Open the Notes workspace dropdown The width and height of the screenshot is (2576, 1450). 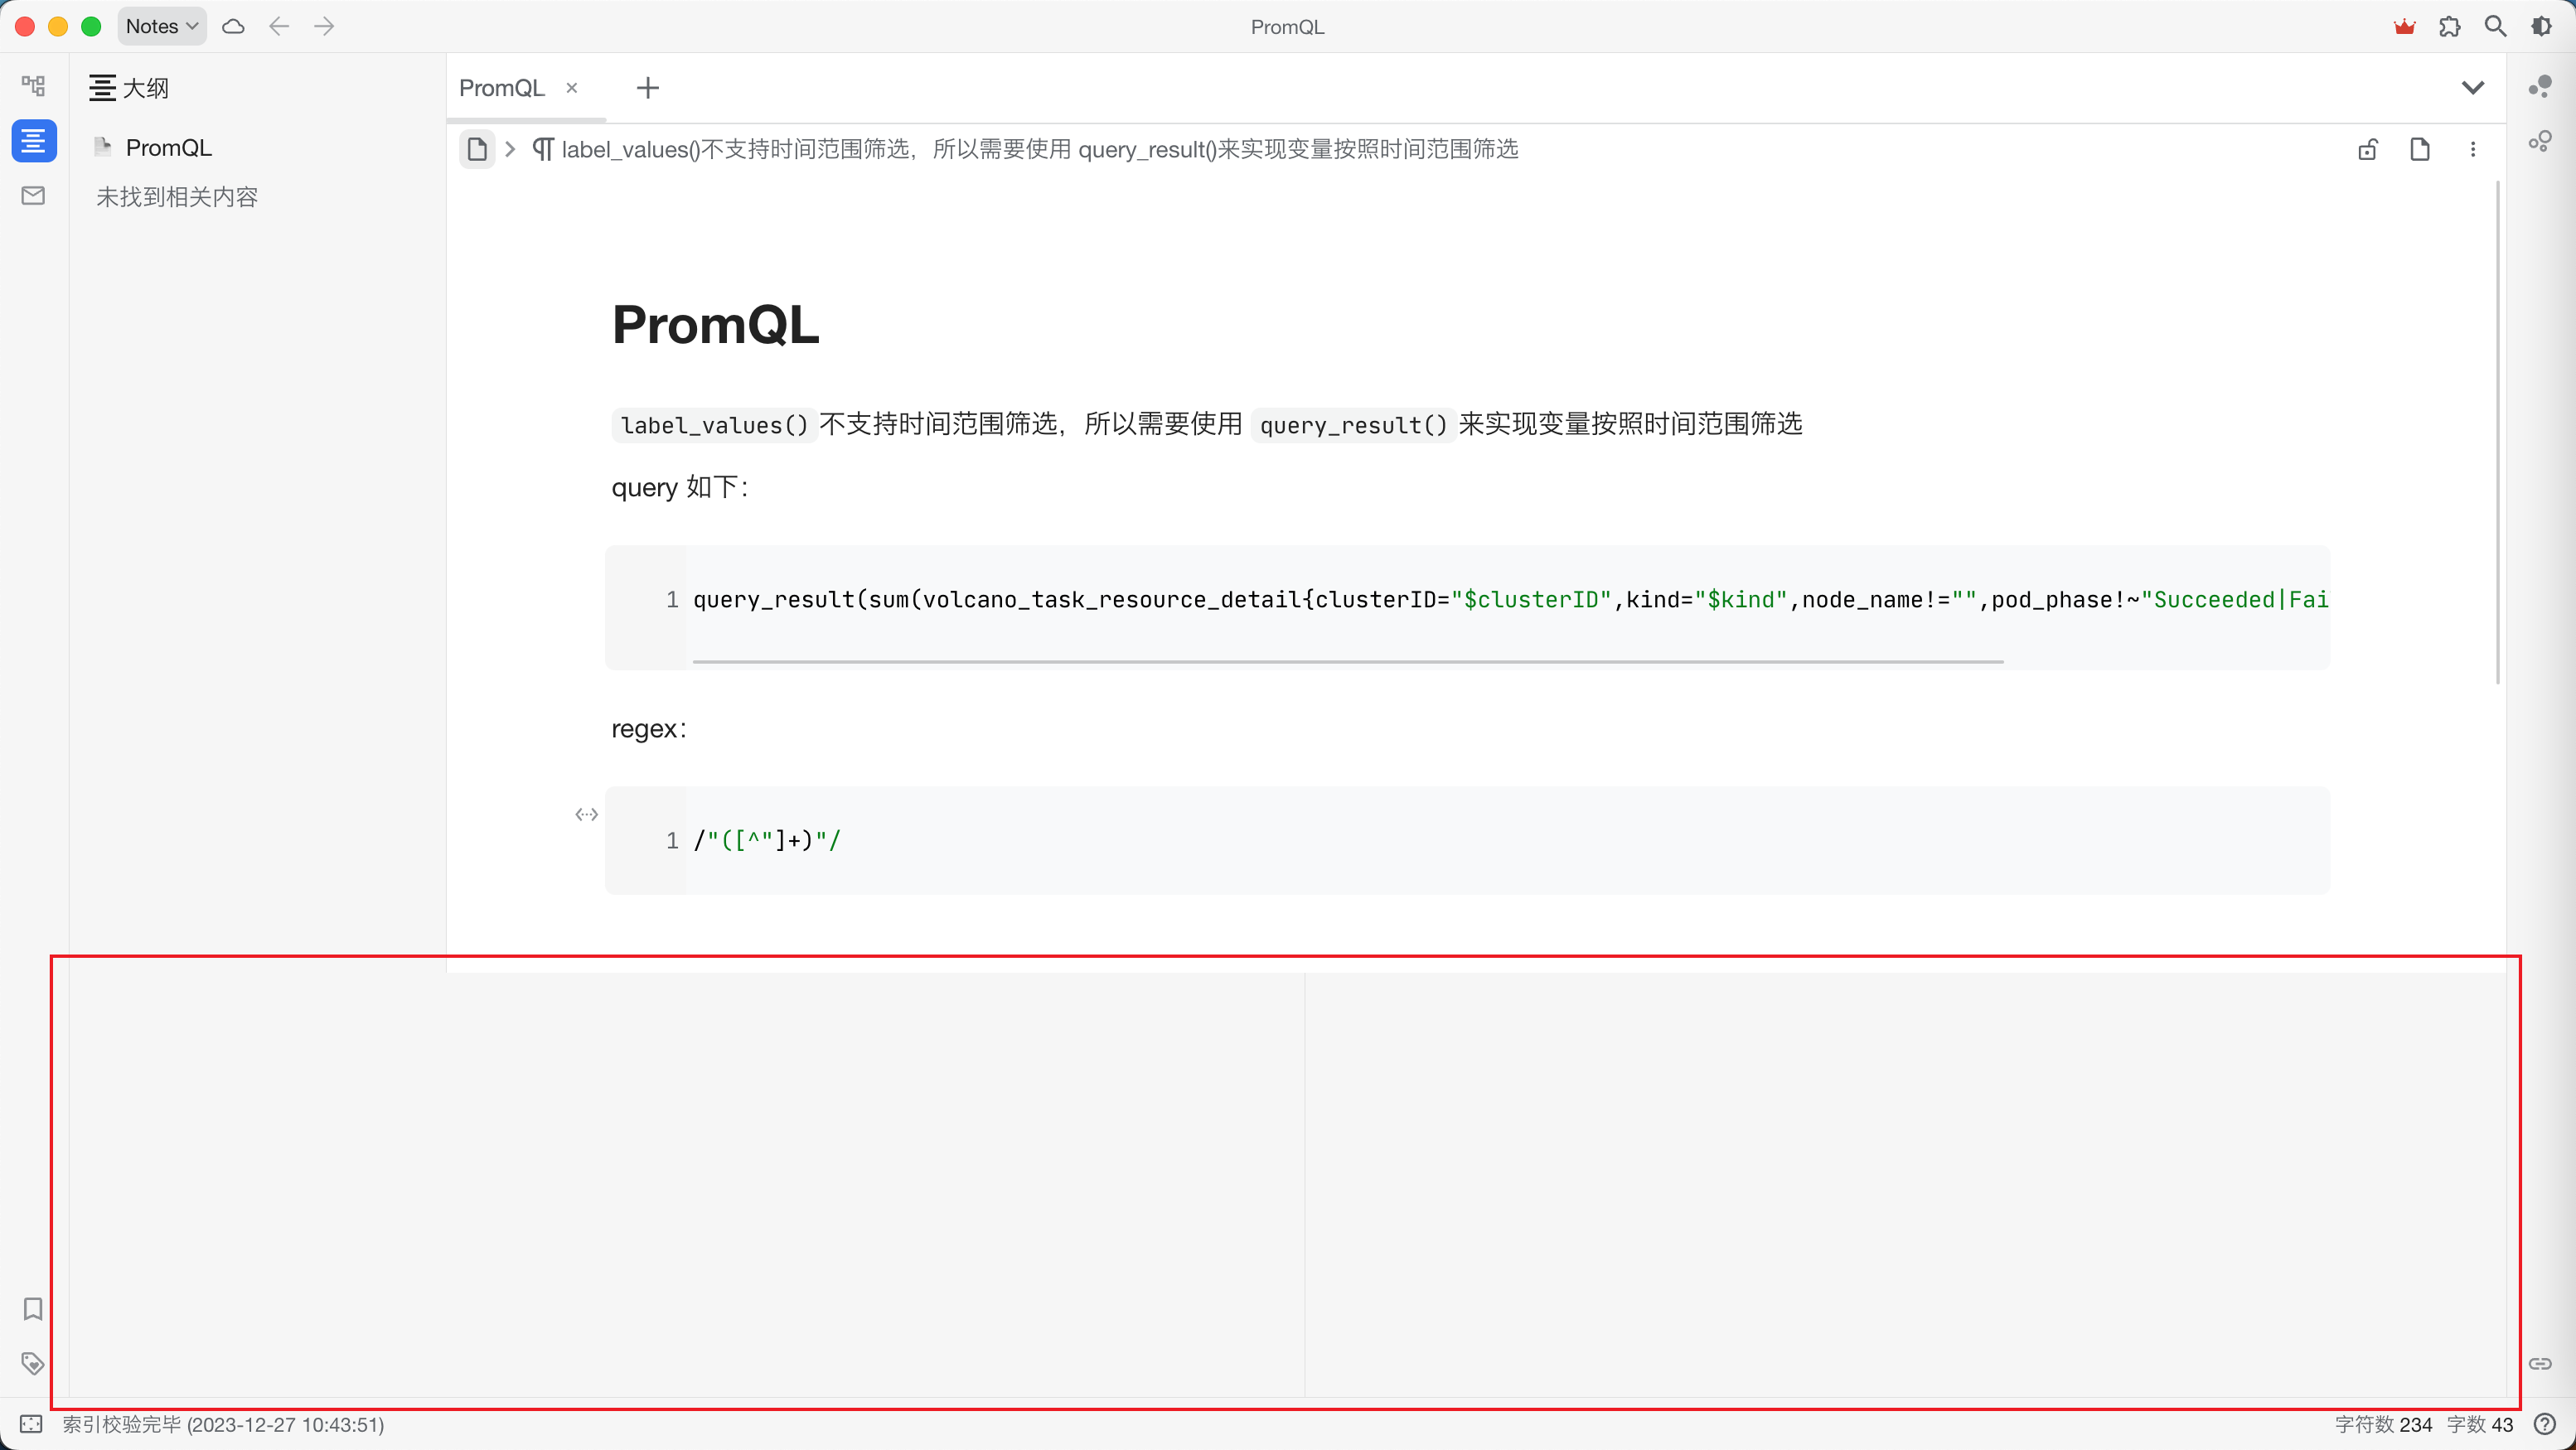tap(162, 27)
